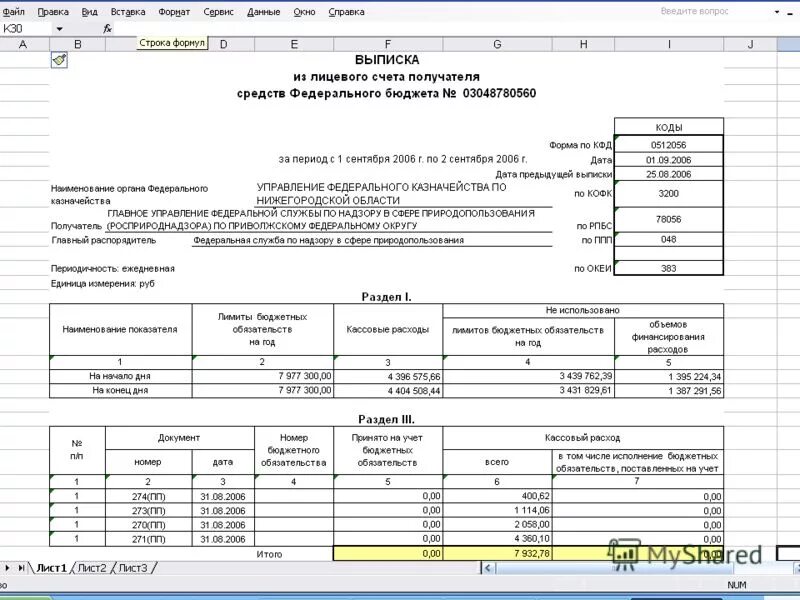Select the 1 114,06 cash expense cell
Image resolution: width=800 pixels, height=600 pixels.
(497, 510)
